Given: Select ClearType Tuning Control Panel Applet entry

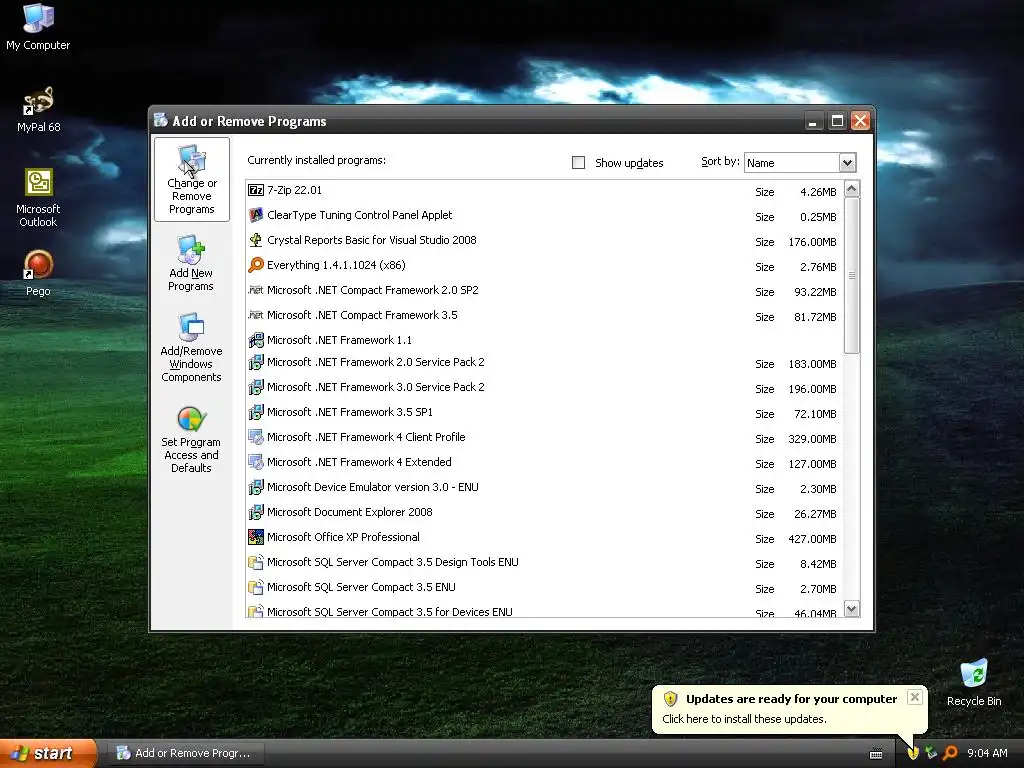Looking at the screenshot, I should pos(545,216).
